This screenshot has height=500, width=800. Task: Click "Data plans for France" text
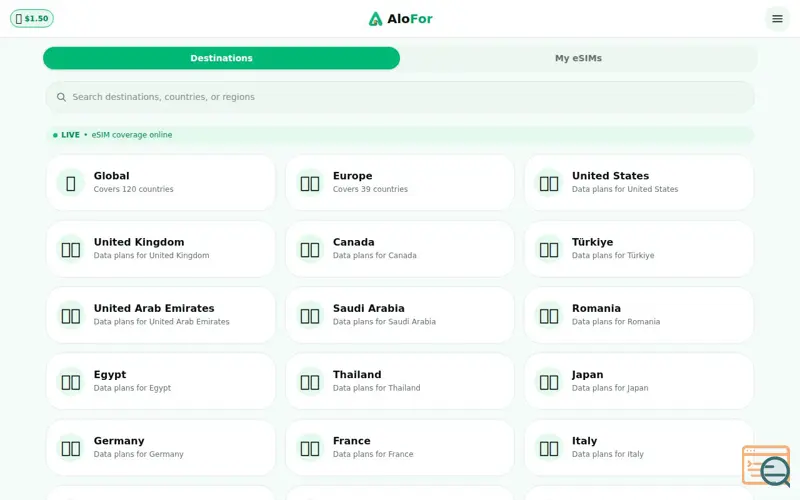(373, 455)
